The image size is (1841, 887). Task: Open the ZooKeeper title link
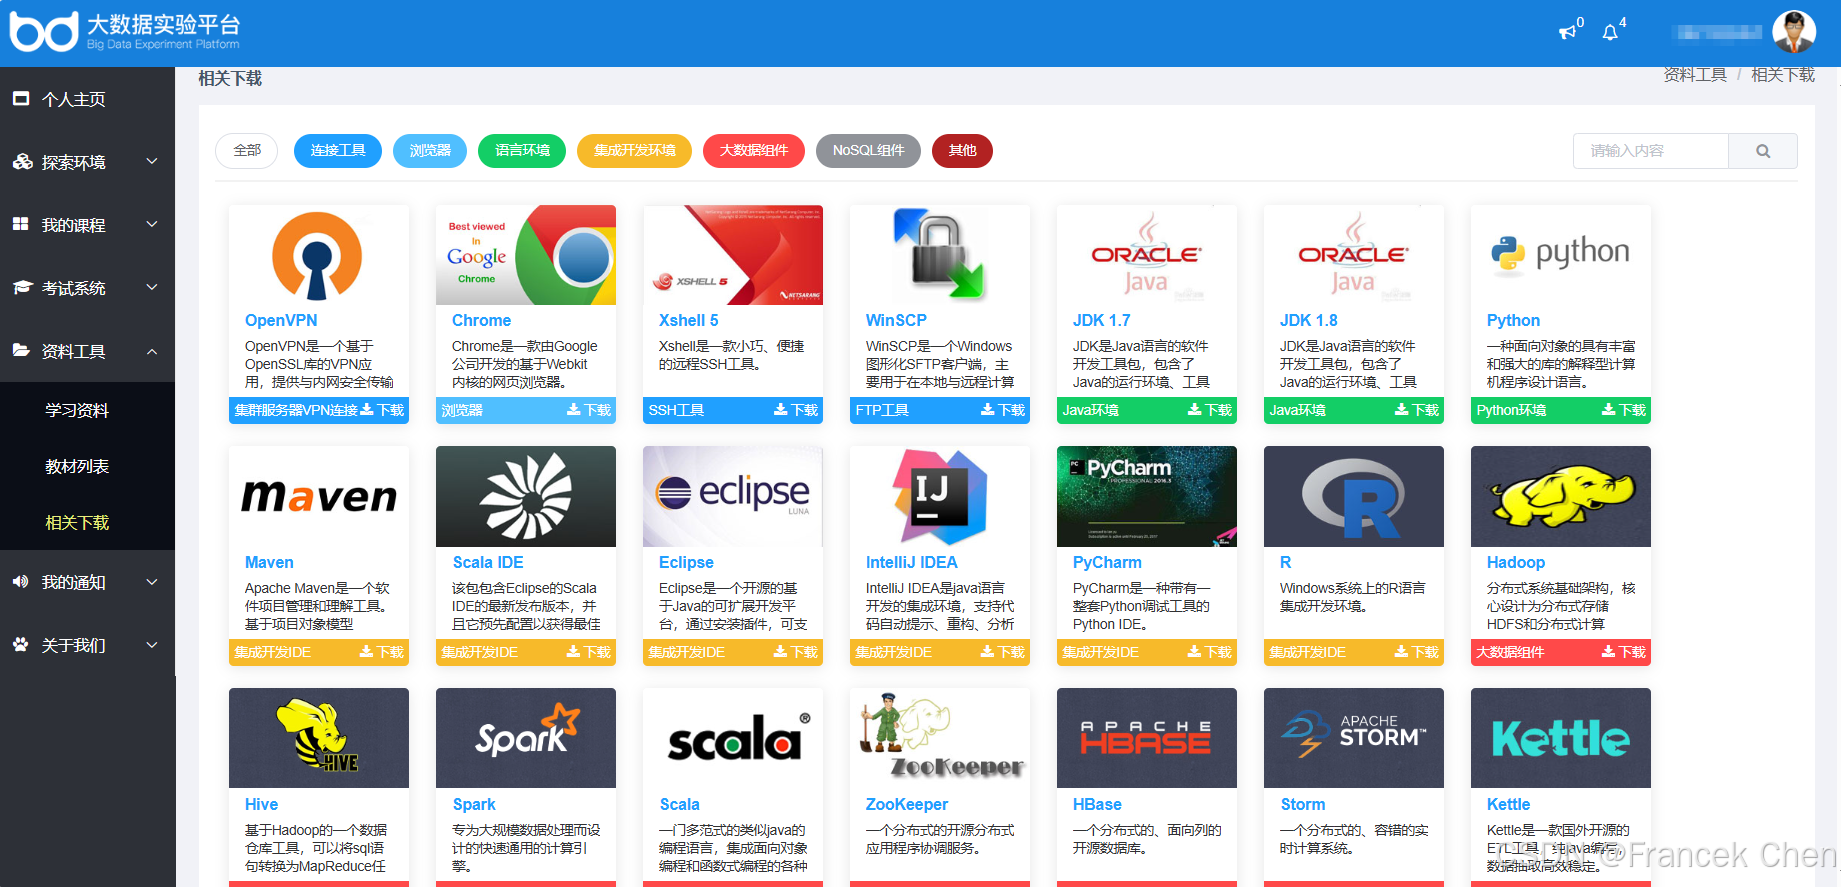(x=907, y=804)
